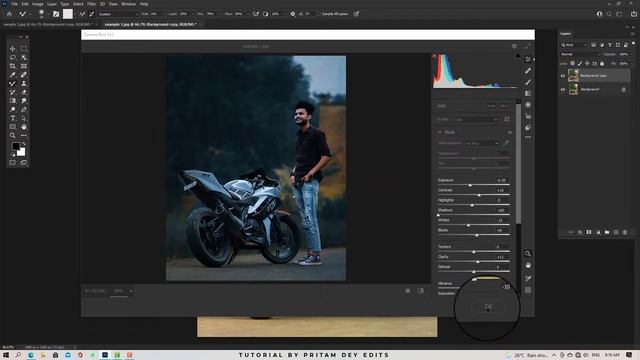Select the Pen tool
This screenshot has height=360, width=640.
[24, 109]
